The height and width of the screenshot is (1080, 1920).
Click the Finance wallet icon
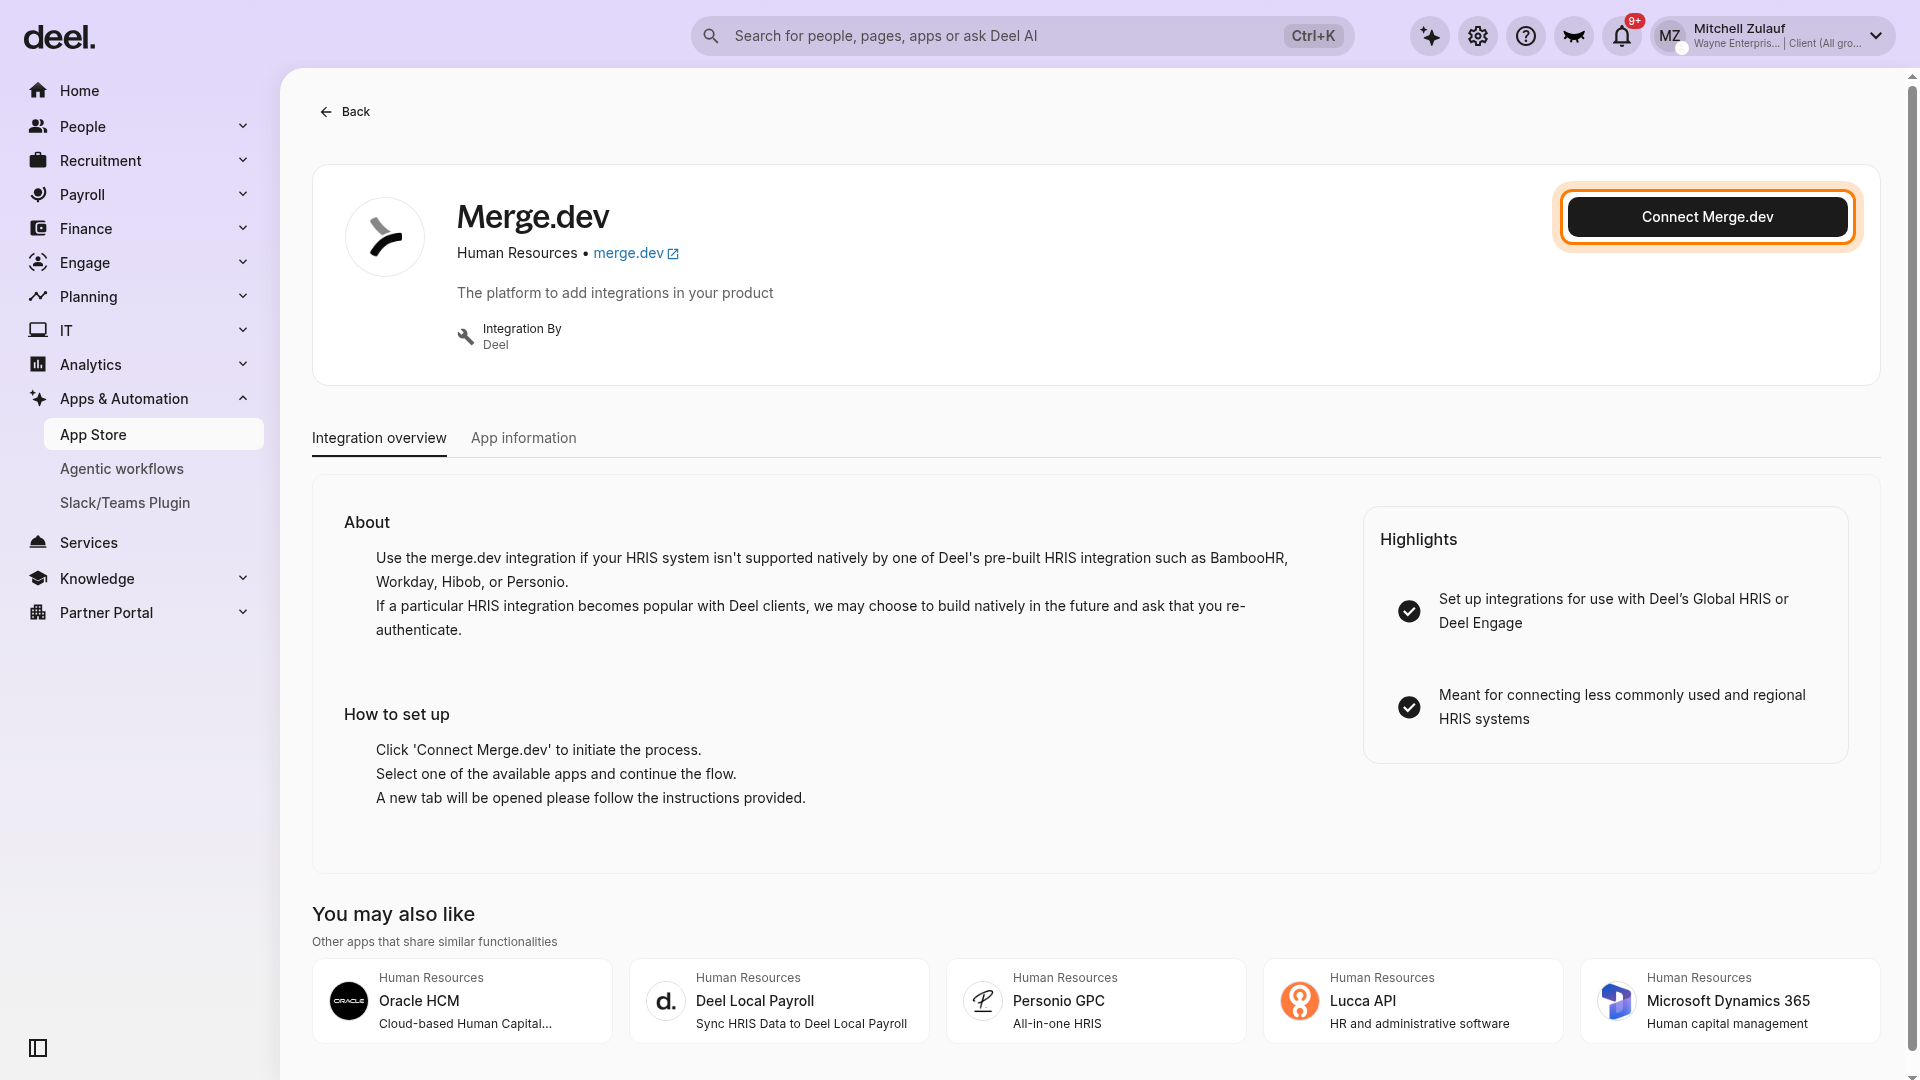[38, 229]
